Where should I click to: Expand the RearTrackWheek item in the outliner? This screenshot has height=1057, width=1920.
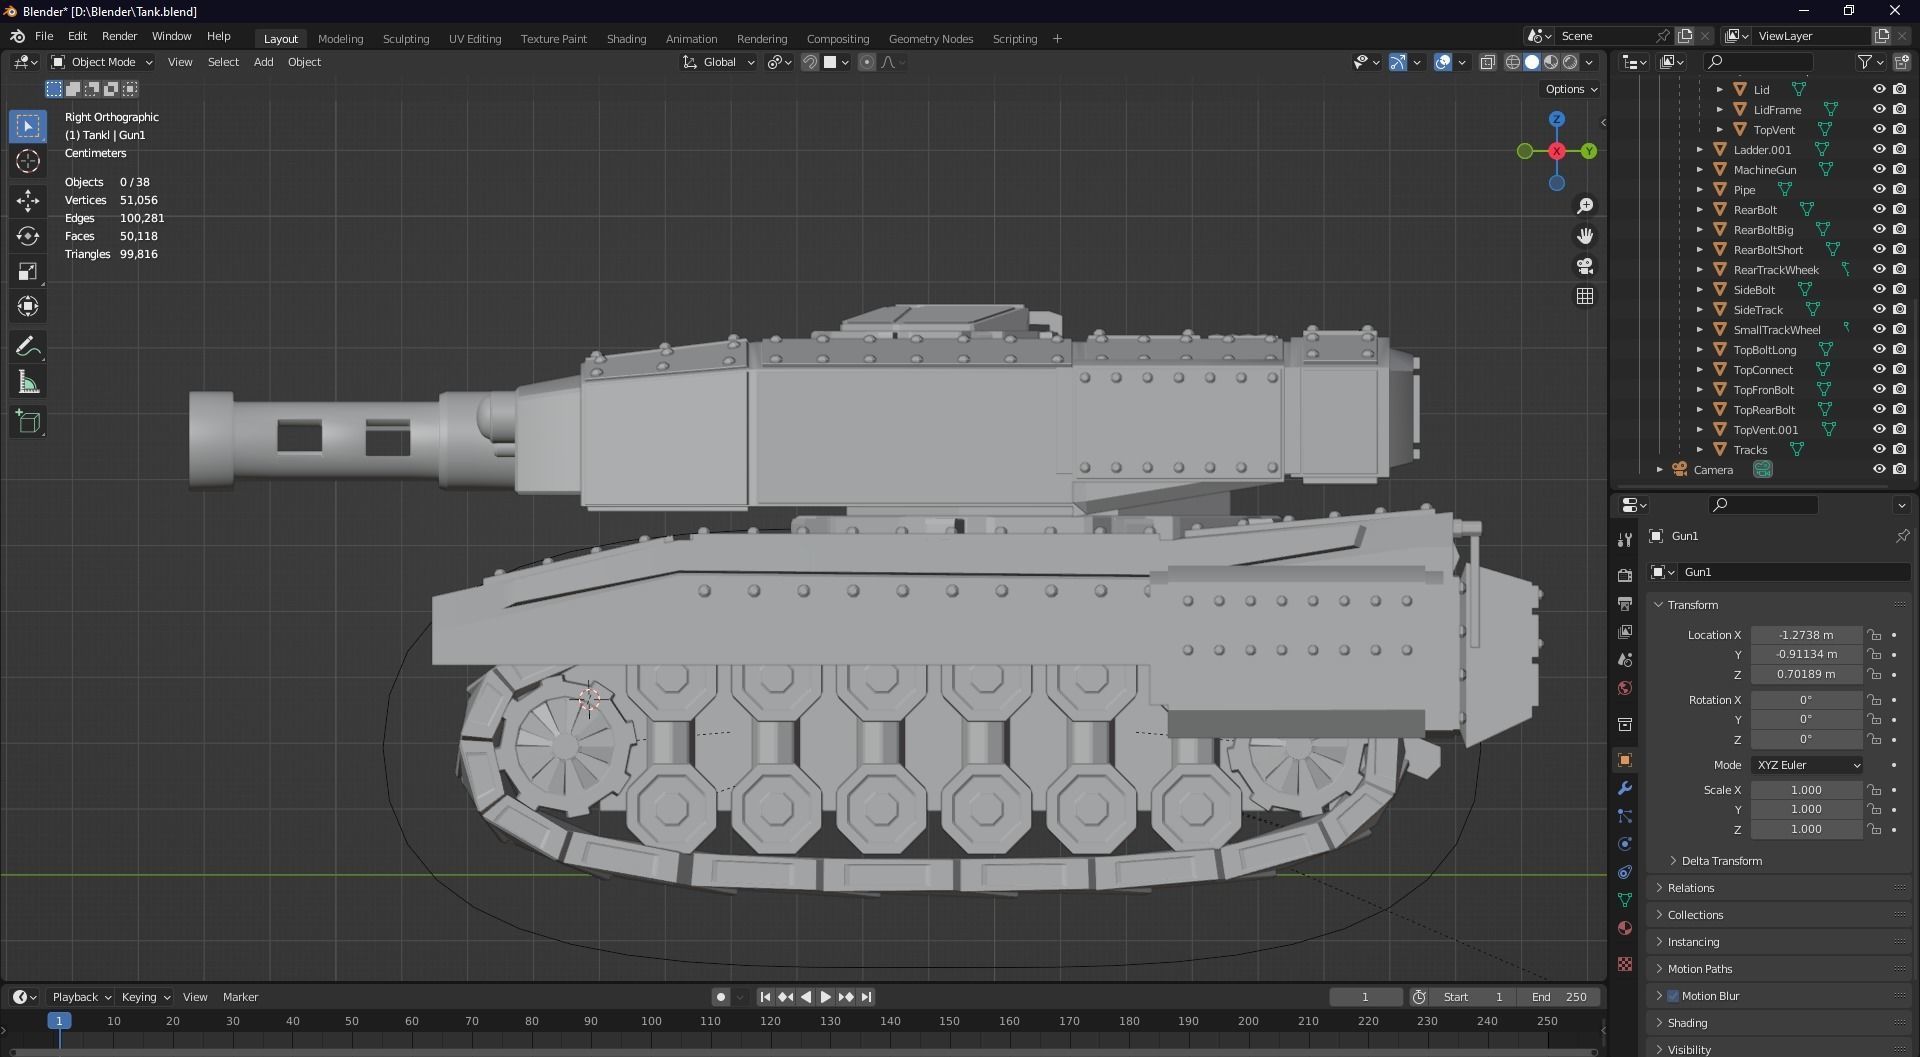[1700, 269]
